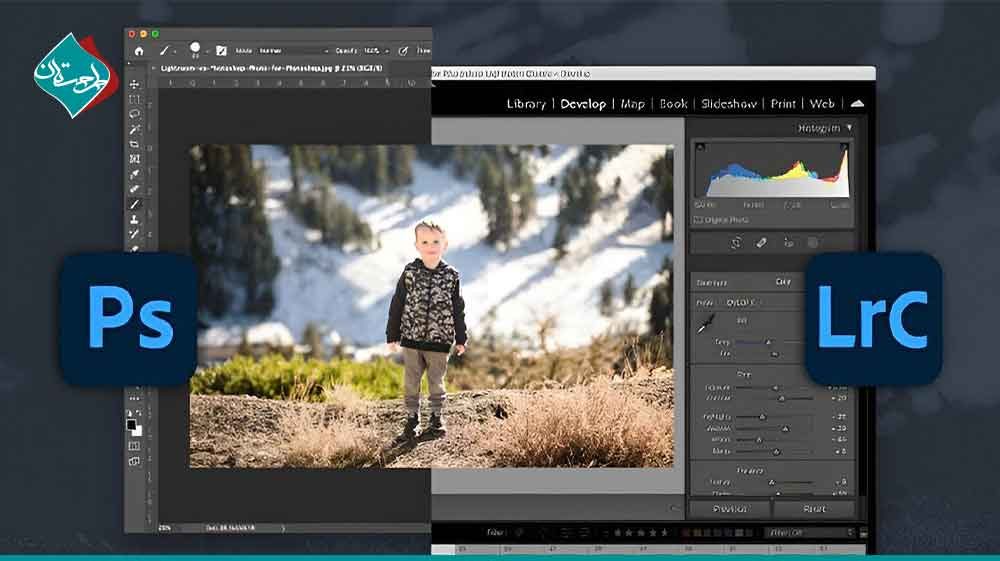Click Photoshop zoom level field in status bar
This screenshot has width=1000, height=561.
pyautogui.click(x=165, y=528)
